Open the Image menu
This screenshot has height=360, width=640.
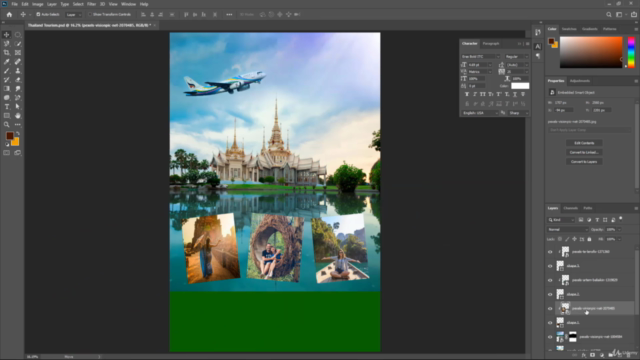click(38, 4)
